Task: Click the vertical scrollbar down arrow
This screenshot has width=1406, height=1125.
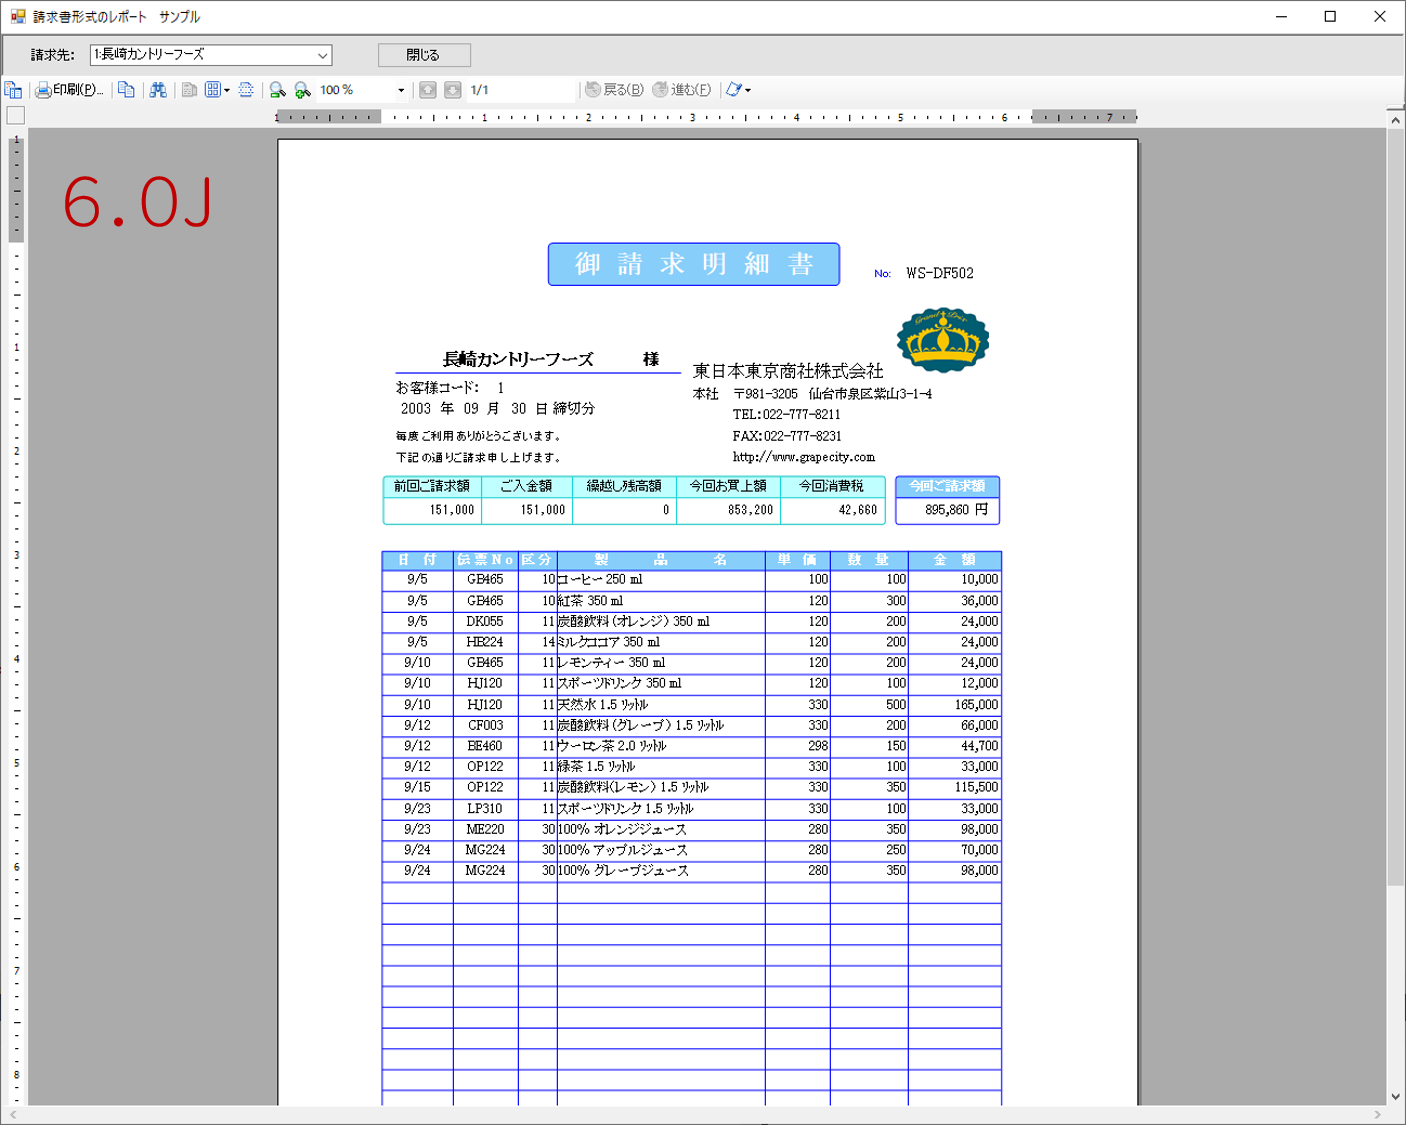Action: [1396, 1096]
